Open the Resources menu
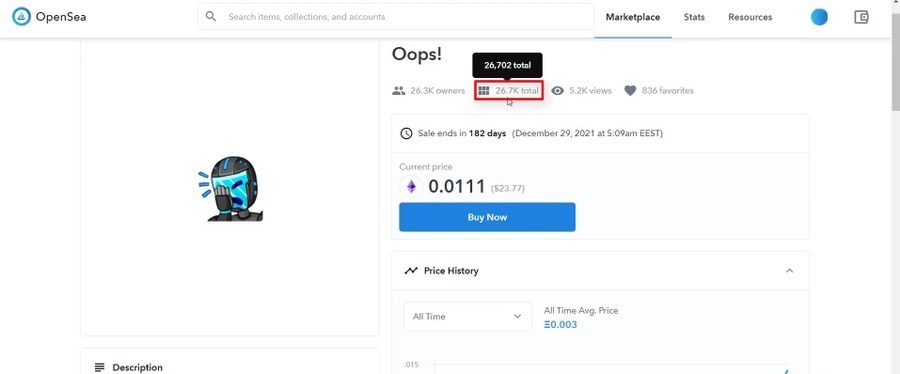Image resolution: width=900 pixels, height=374 pixels. pyautogui.click(x=750, y=17)
